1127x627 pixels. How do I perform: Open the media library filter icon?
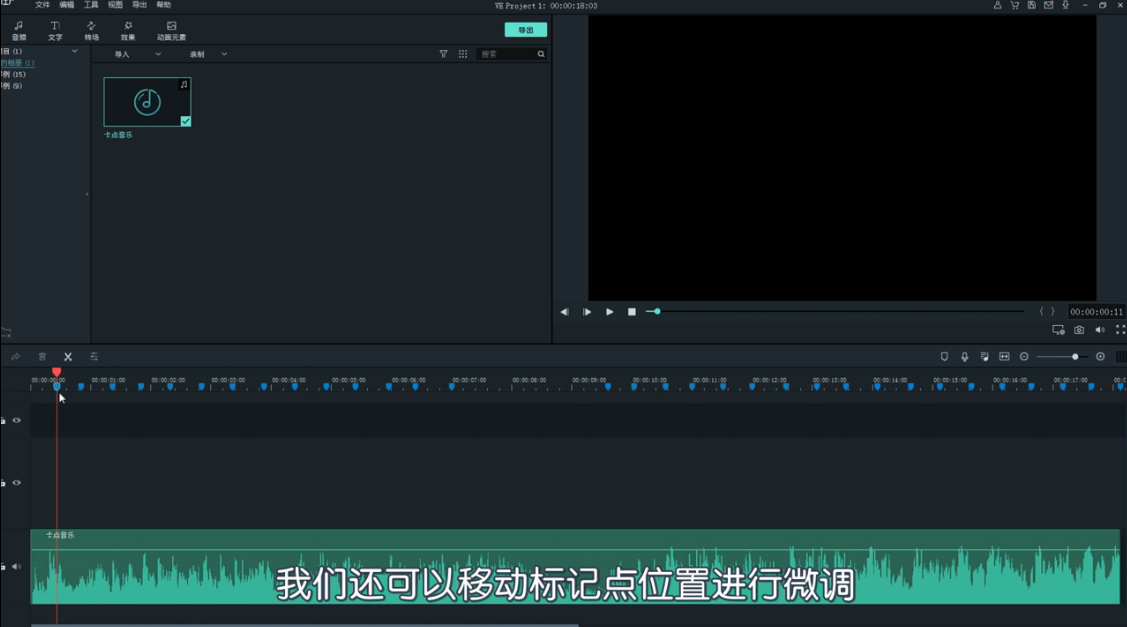(443, 53)
